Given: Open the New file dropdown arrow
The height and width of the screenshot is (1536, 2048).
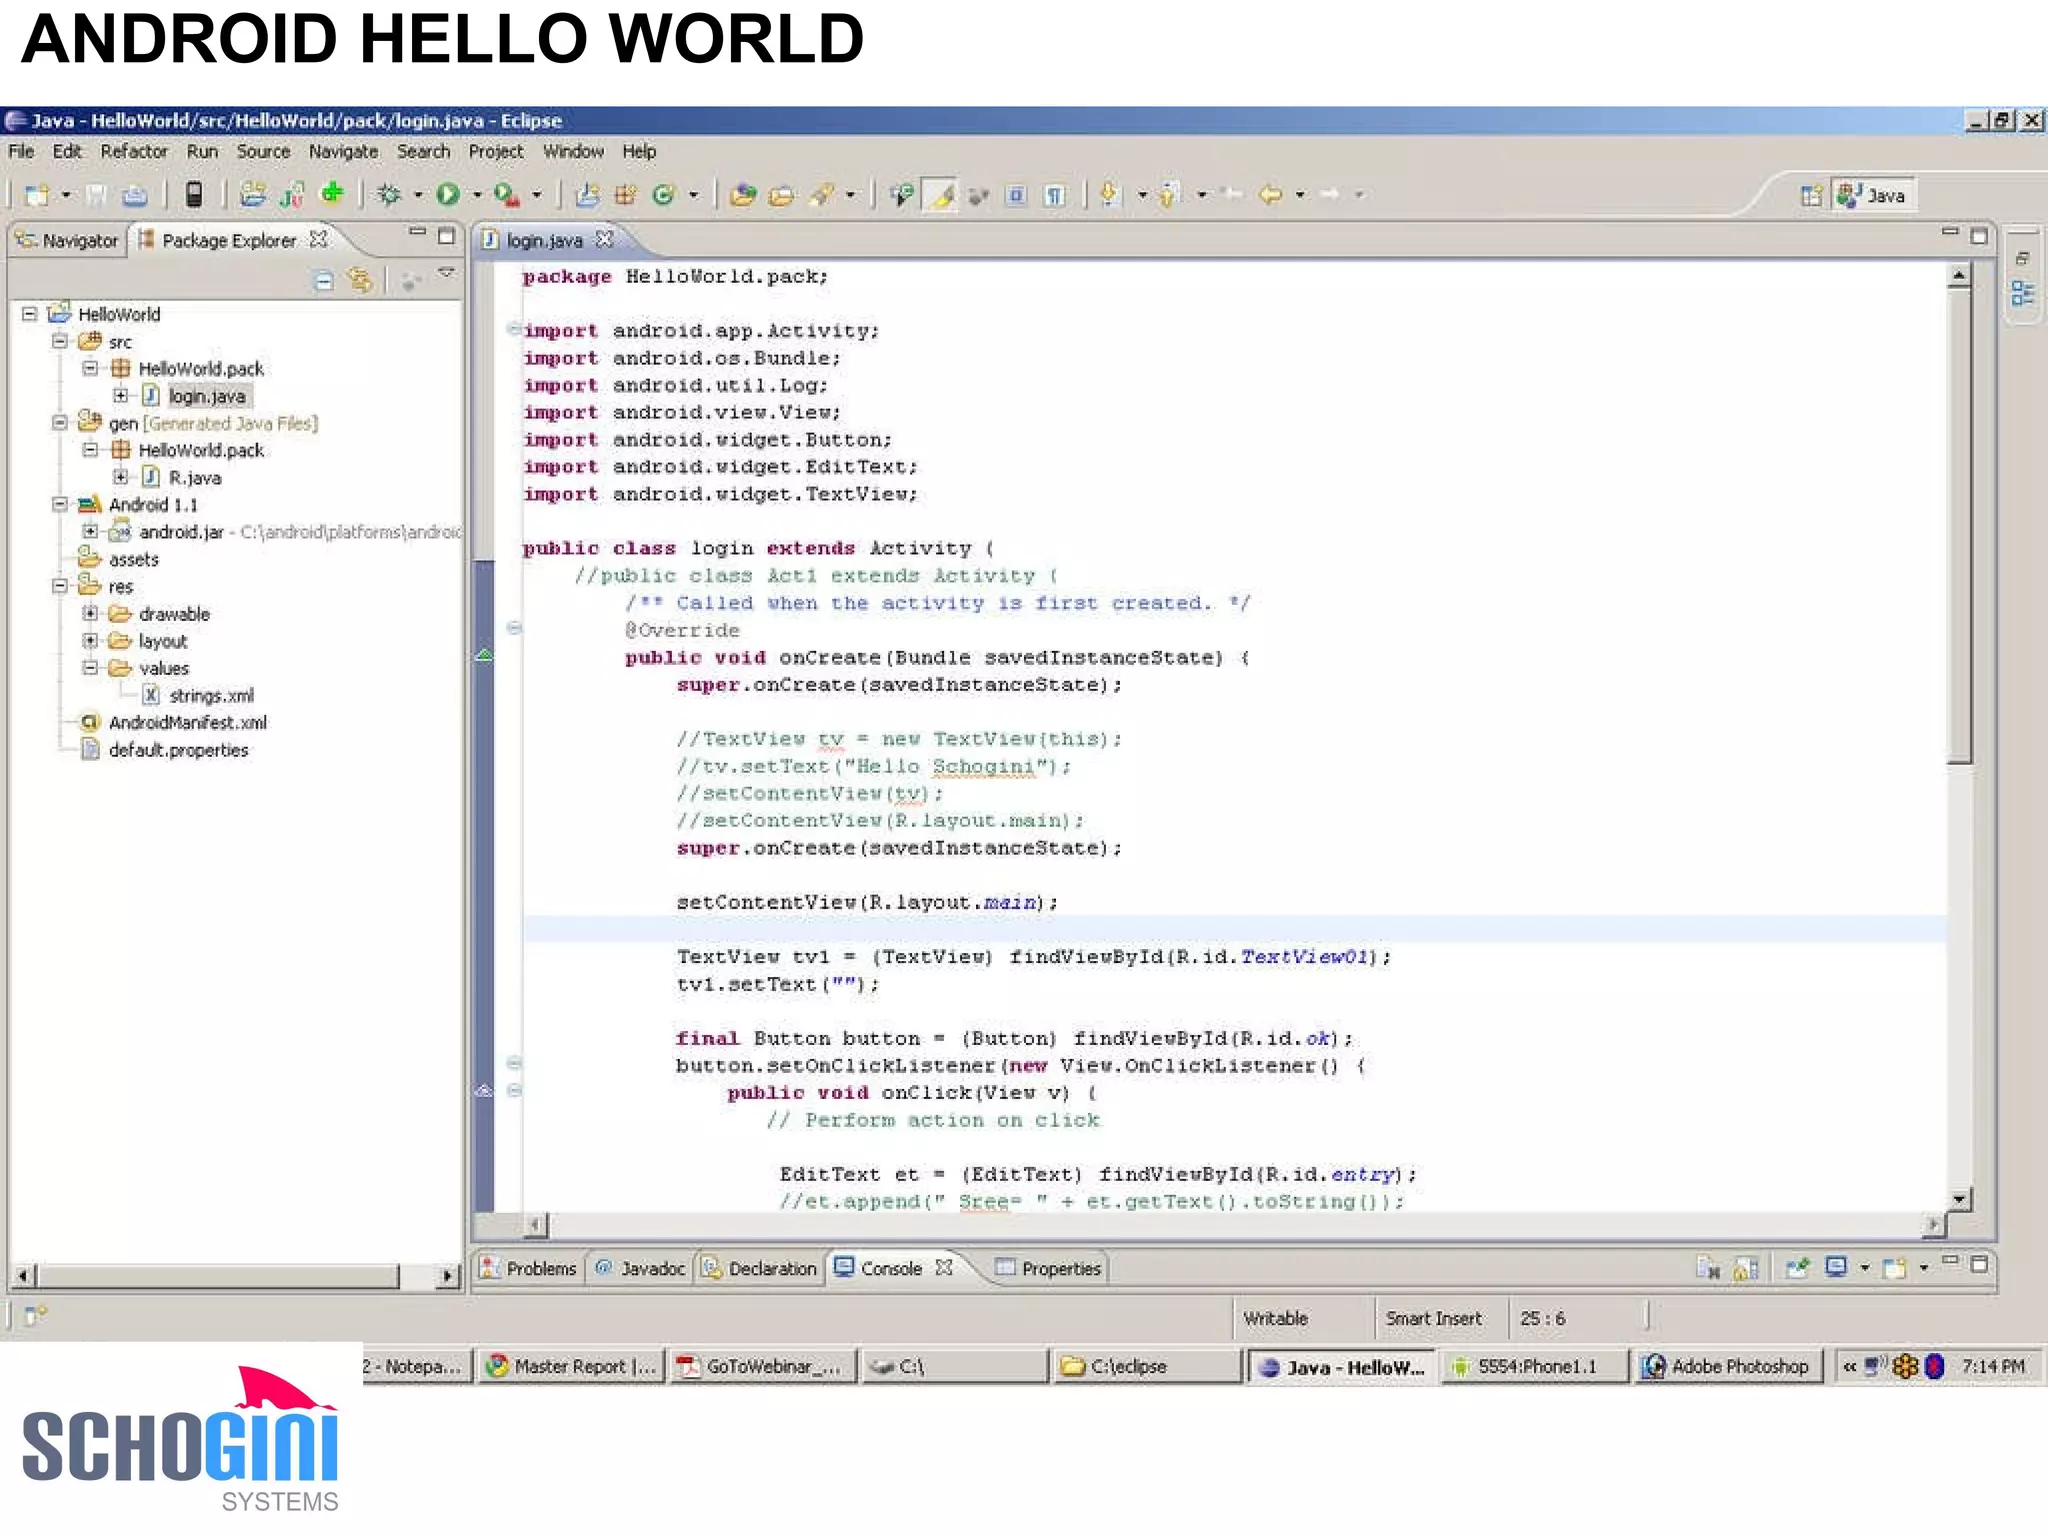Looking at the screenshot, I should tap(66, 195).
